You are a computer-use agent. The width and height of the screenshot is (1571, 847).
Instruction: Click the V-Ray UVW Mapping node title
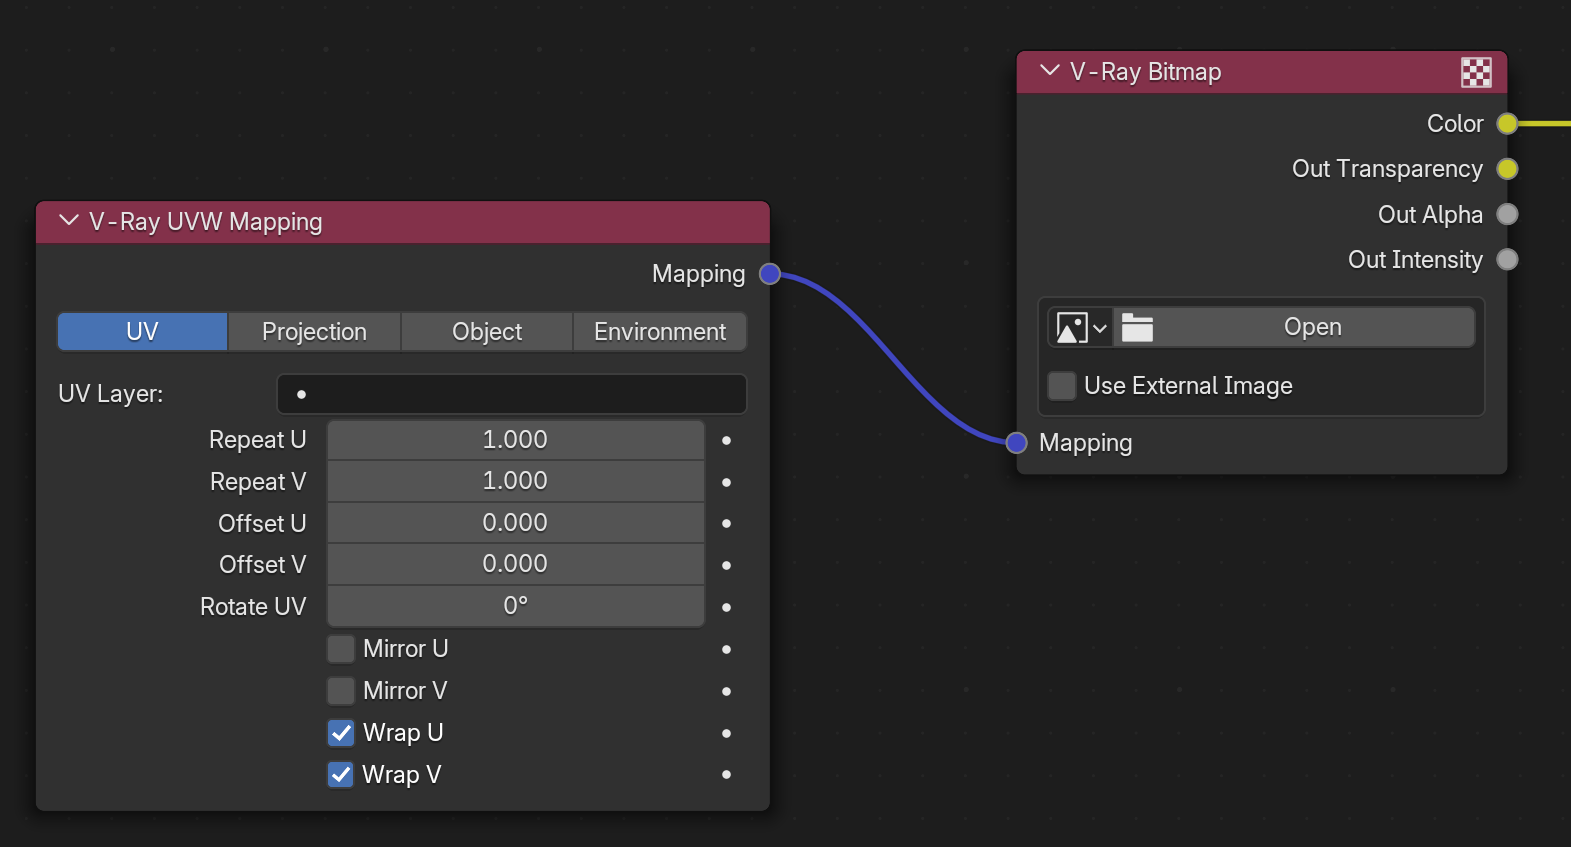(206, 222)
